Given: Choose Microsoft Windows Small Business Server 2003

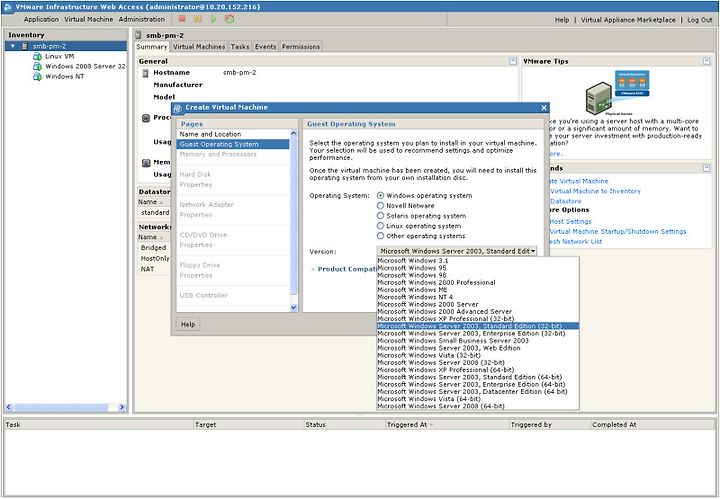Looking at the screenshot, I should click(x=478, y=341).
